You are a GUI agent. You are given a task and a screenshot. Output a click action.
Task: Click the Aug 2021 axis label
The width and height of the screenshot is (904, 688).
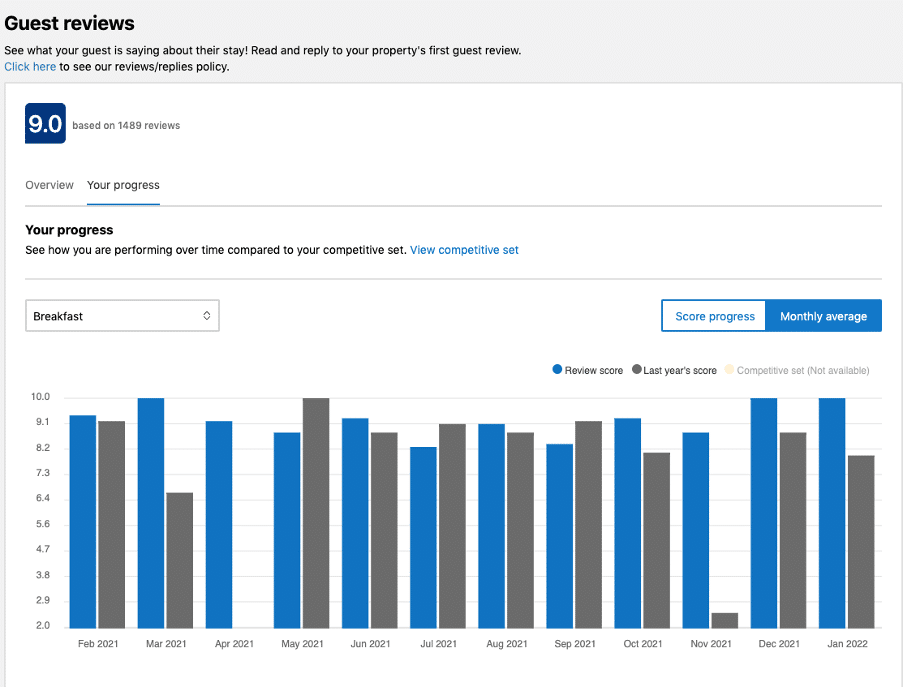click(x=507, y=644)
